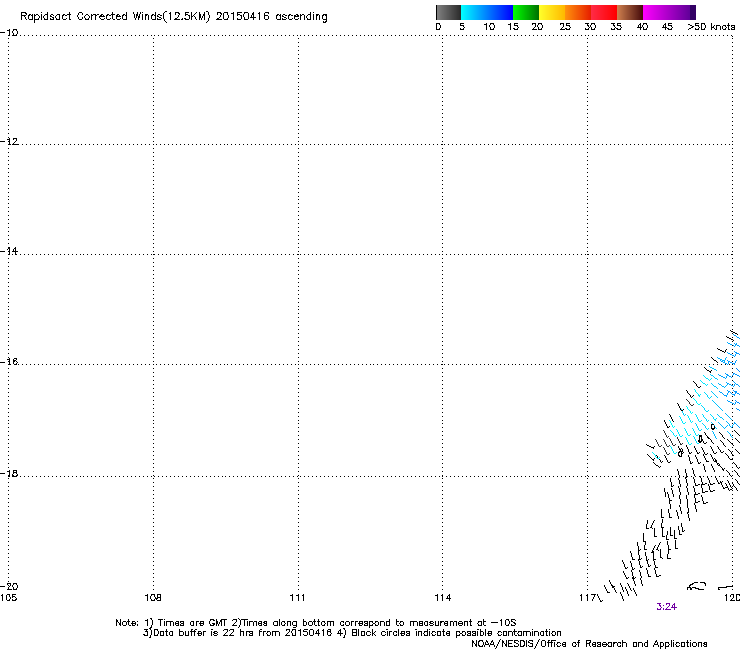The height and width of the screenshot is (650, 740).
Task: Click the orange 25-30 knots color segment
Action: click(x=578, y=12)
